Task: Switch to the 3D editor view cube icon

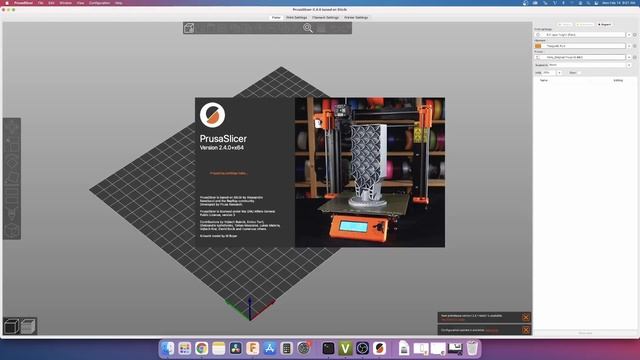Action: click(x=11, y=326)
